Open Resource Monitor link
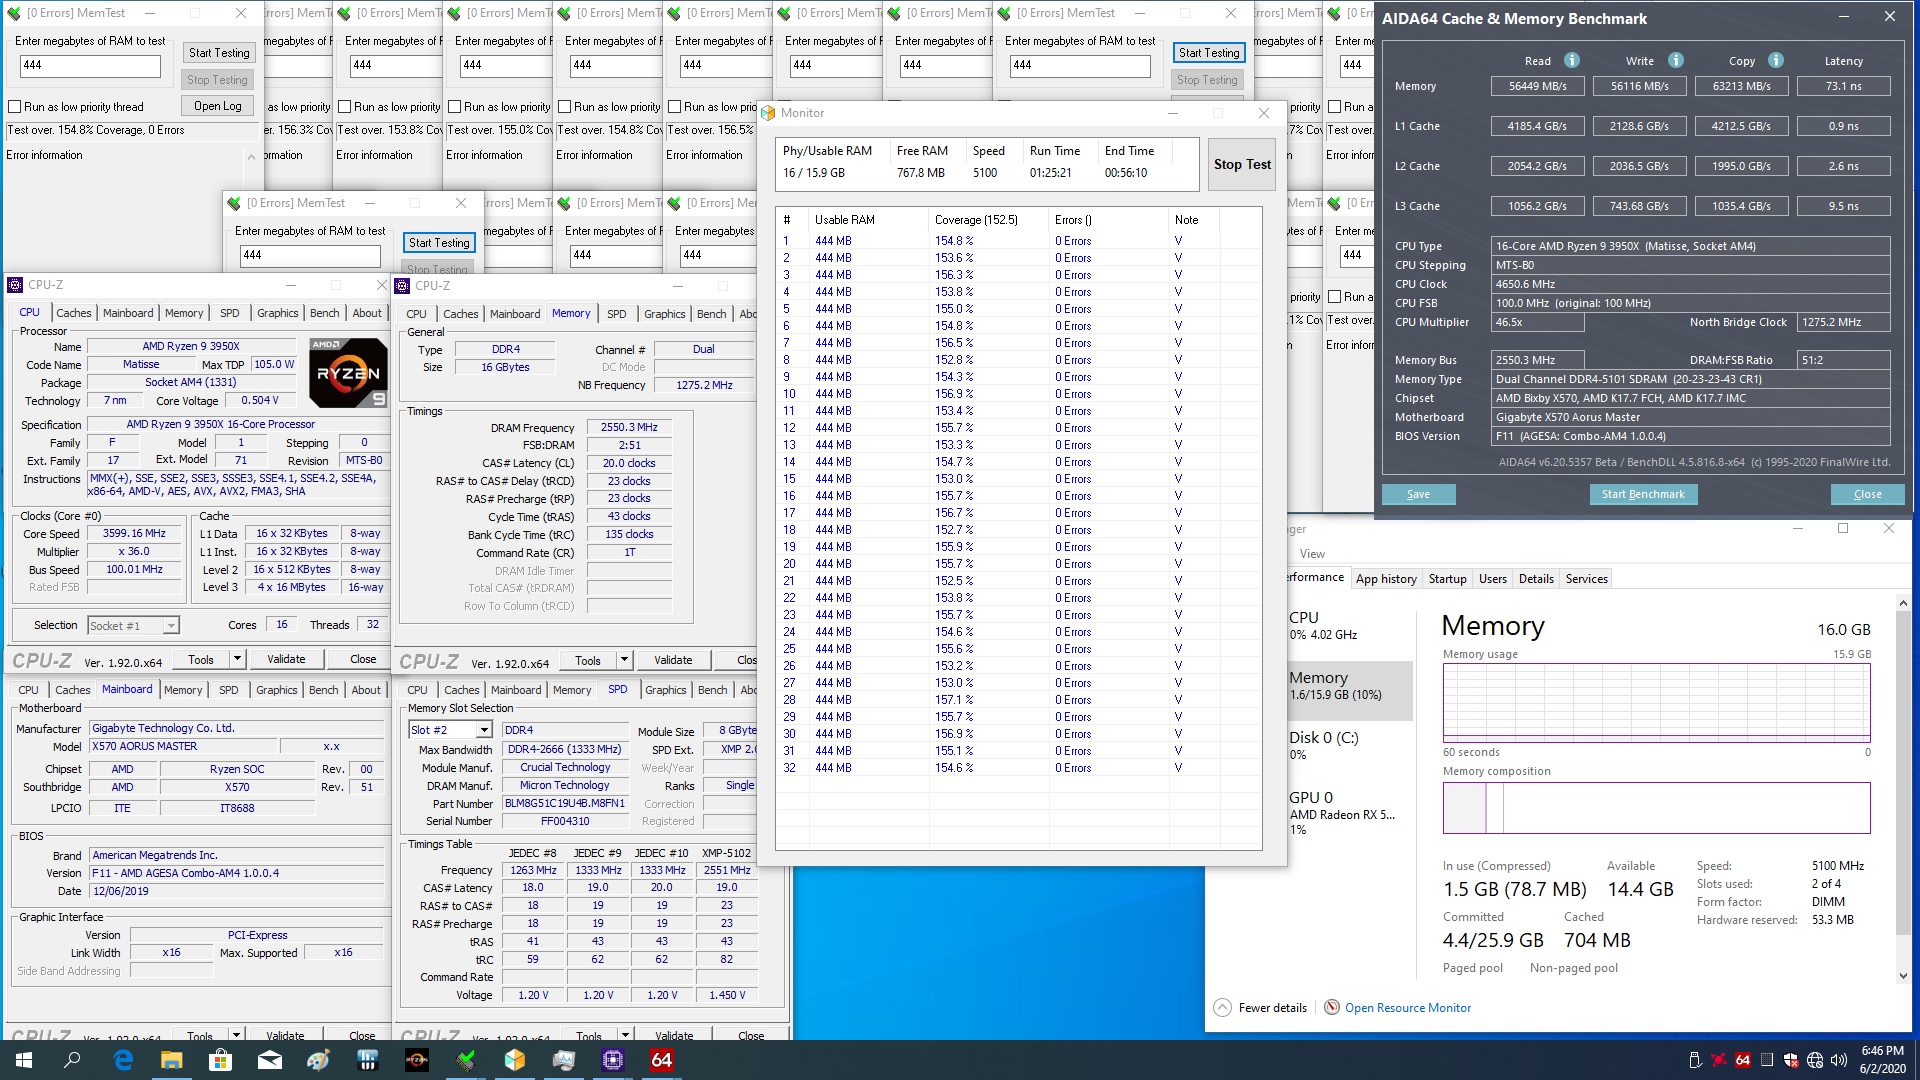Screen dimensions: 1920x1080 point(1407,1008)
